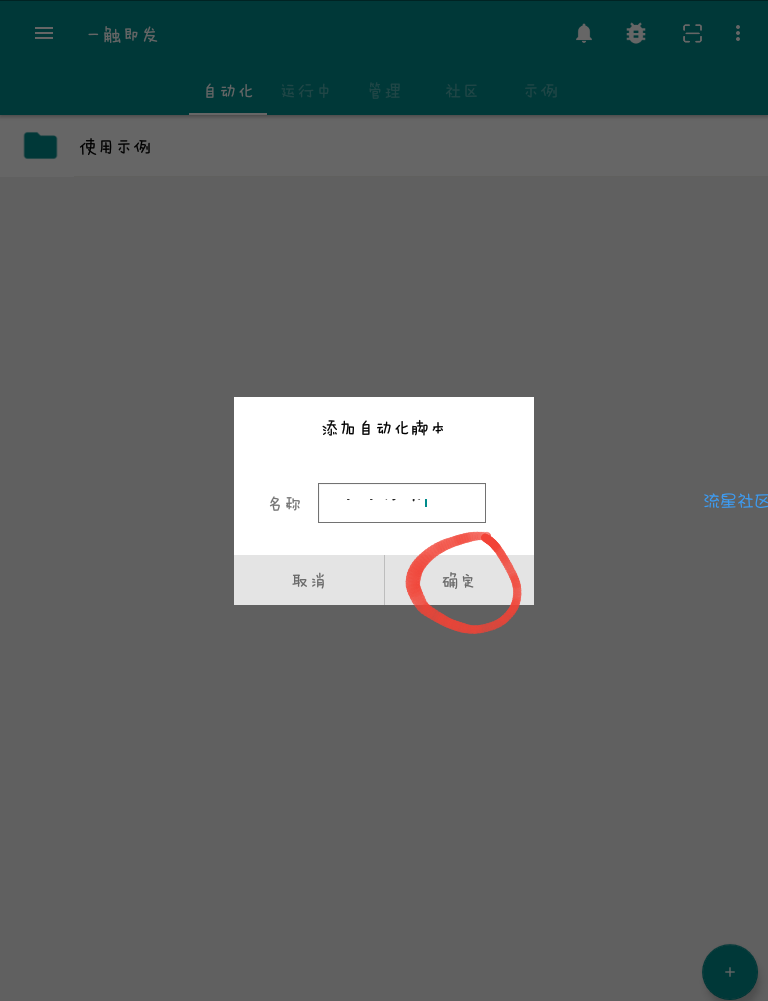Tap the scan frame icon
This screenshot has width=768, height=1001.
[x=692, y=33]
